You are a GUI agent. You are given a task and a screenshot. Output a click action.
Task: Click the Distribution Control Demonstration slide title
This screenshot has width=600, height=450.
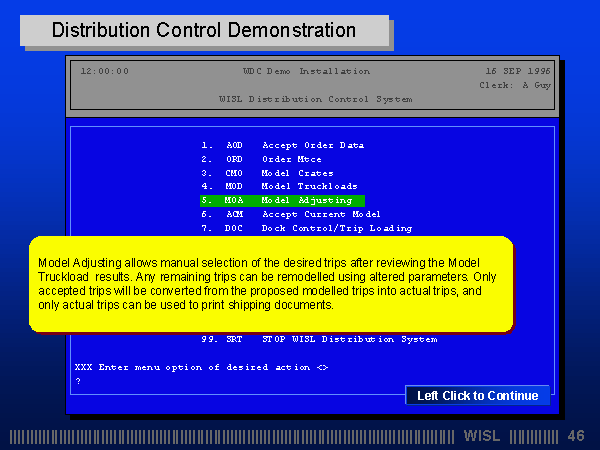204,30
